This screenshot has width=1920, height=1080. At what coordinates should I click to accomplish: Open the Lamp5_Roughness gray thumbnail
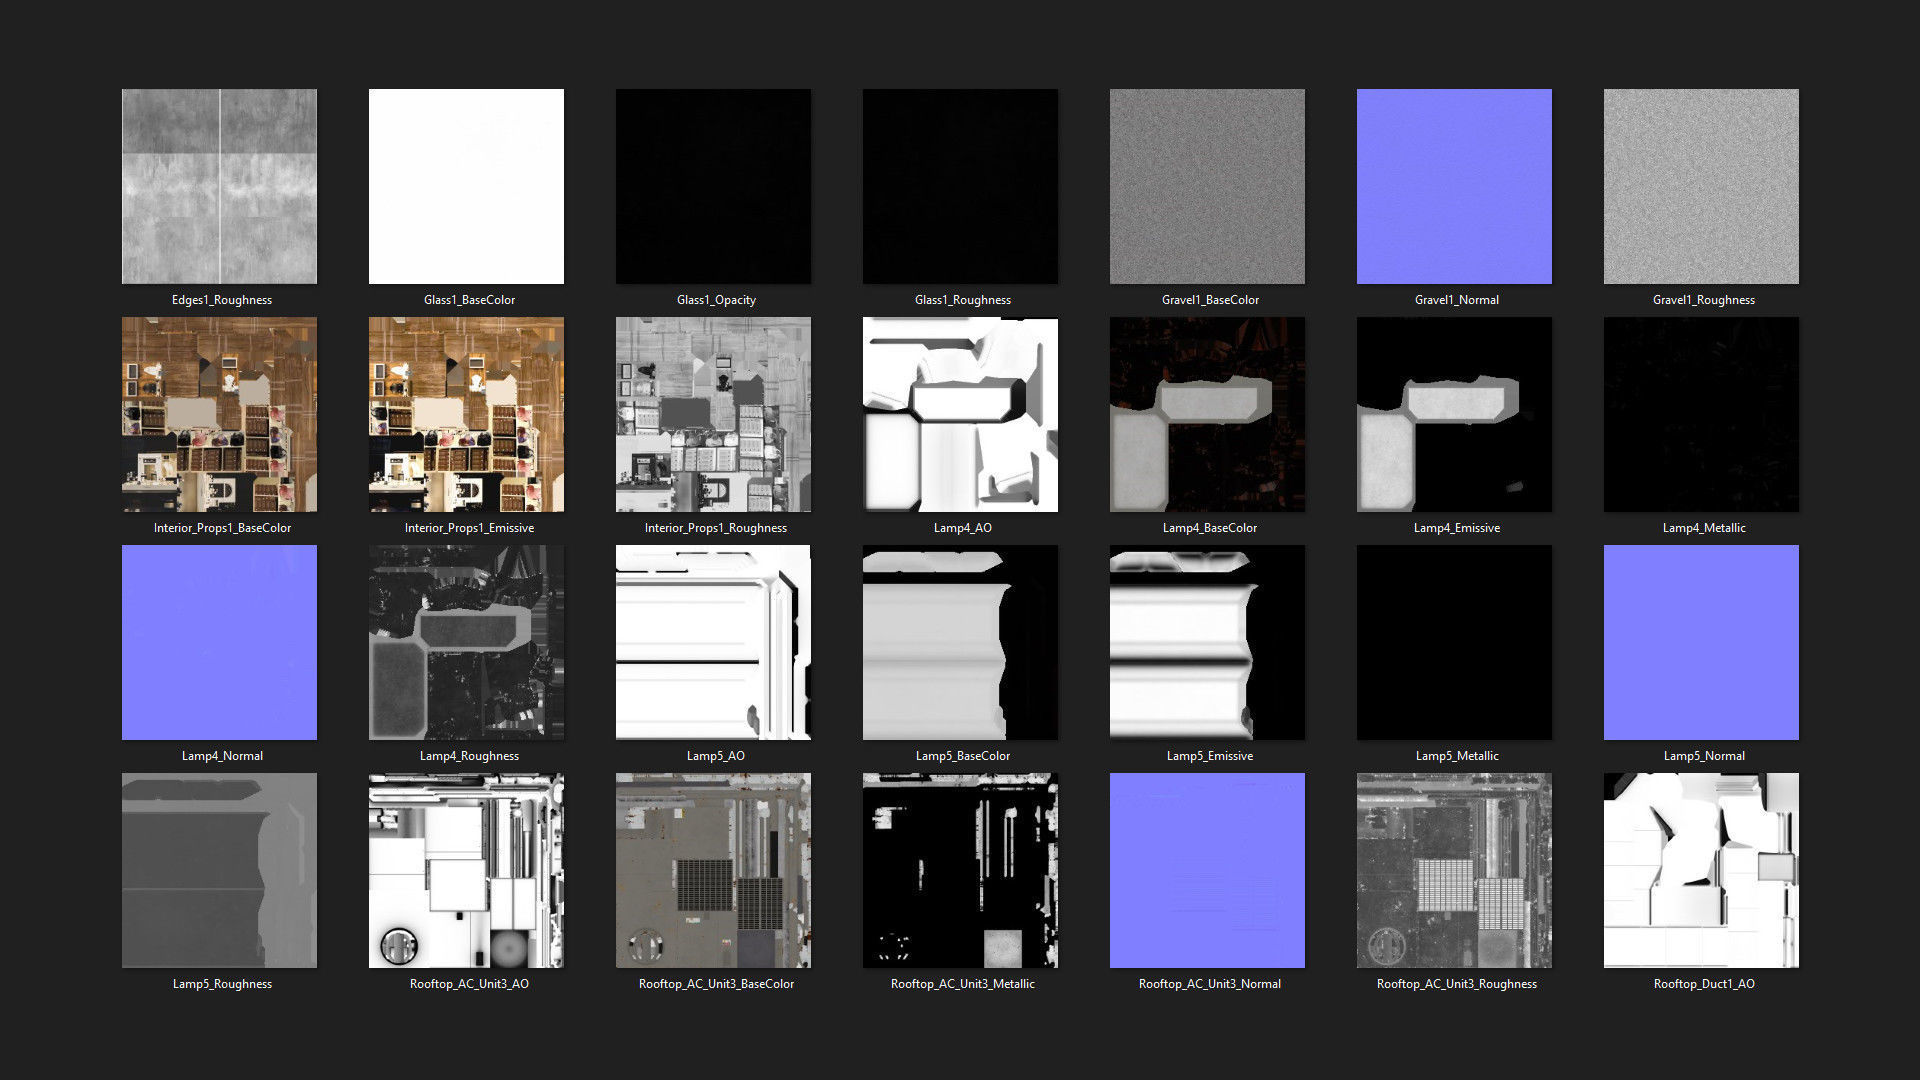pyautogui.click(x=219, y=870)
